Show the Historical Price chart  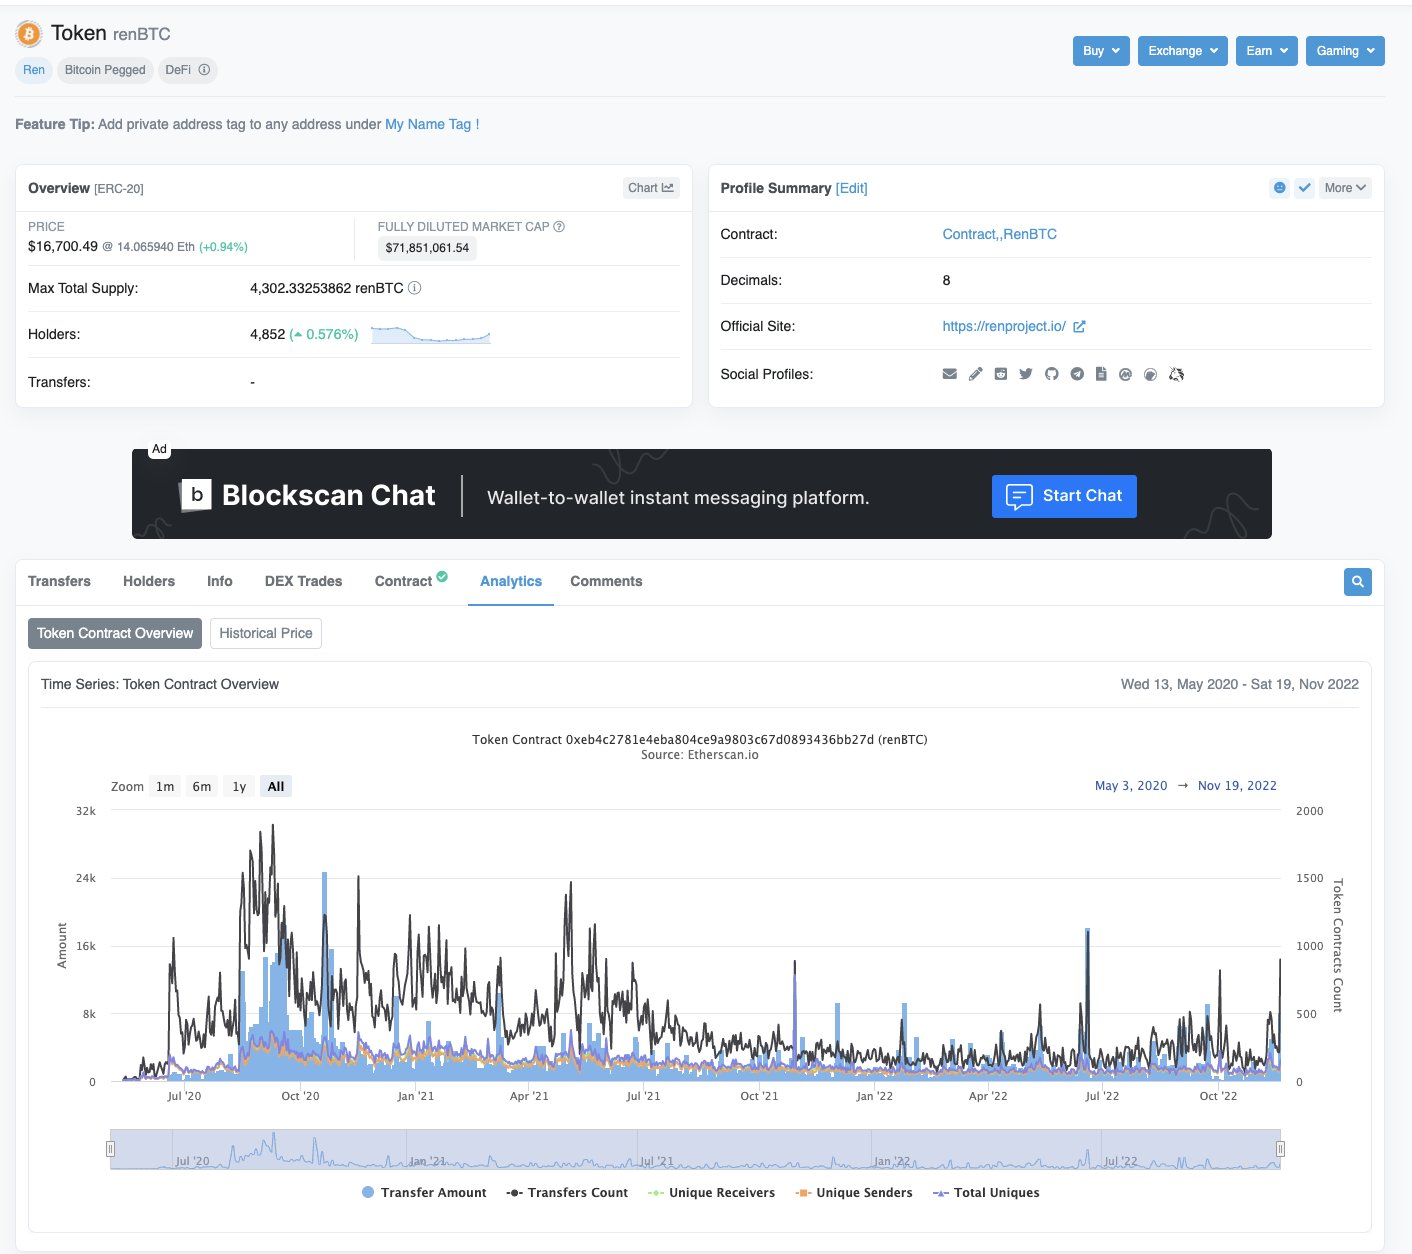point(266,633)
